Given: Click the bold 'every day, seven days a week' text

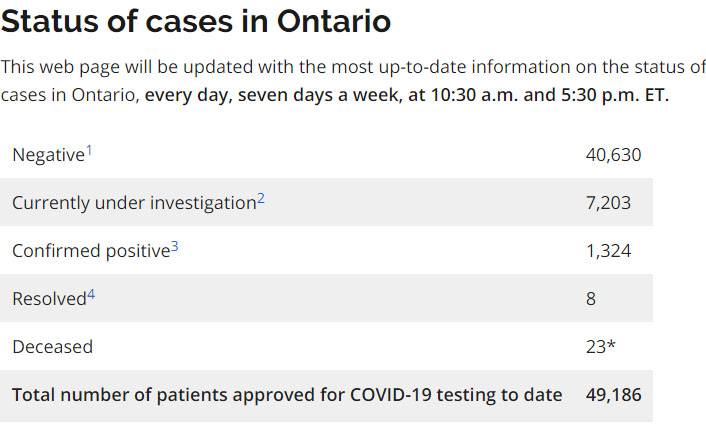Looking at the screenshot, I should click(x=263, y=95).
